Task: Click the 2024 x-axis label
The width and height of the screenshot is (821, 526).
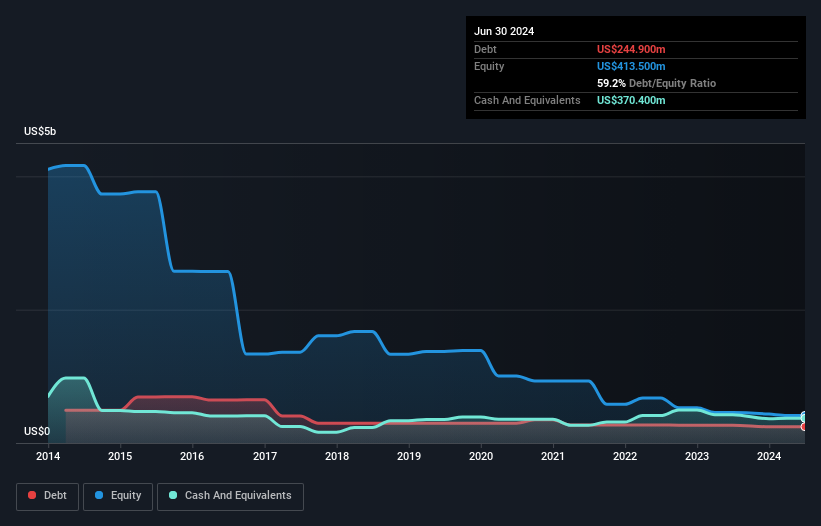Action: coord(769,456)
